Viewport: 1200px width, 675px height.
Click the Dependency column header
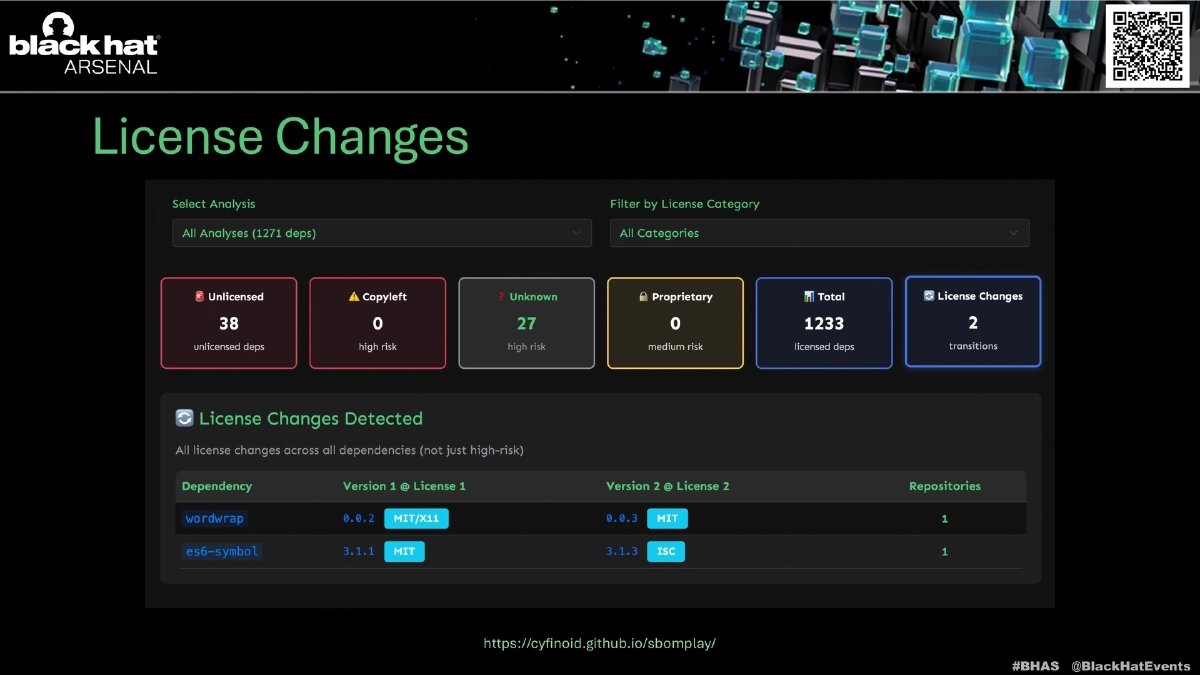pyautogui.click(x=217, y=486)
